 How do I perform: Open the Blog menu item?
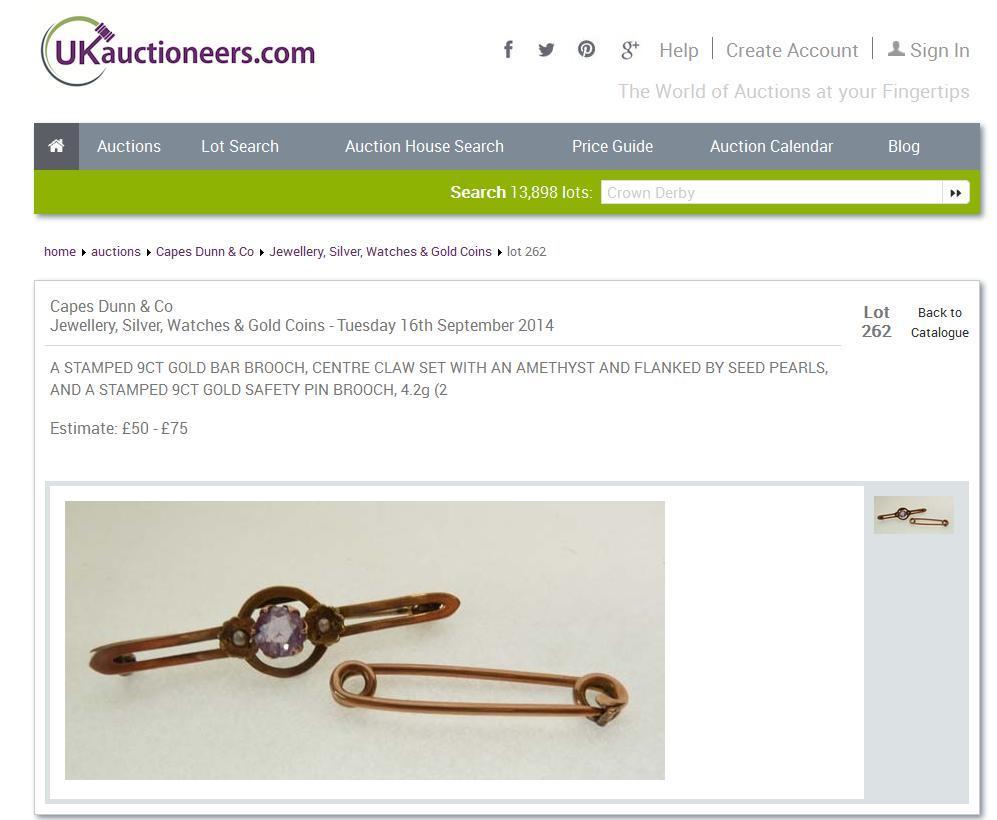click(904, 146)
